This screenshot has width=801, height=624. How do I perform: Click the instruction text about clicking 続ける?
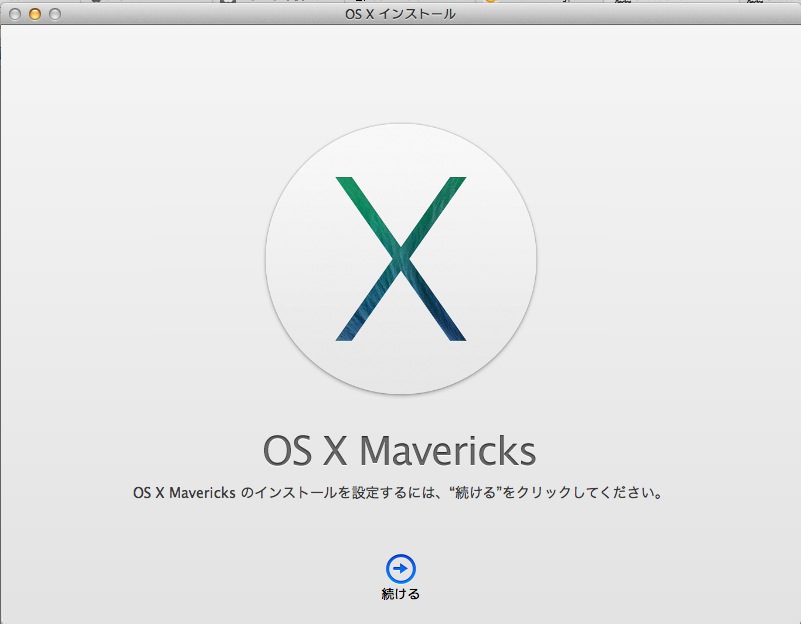(398, 493)
